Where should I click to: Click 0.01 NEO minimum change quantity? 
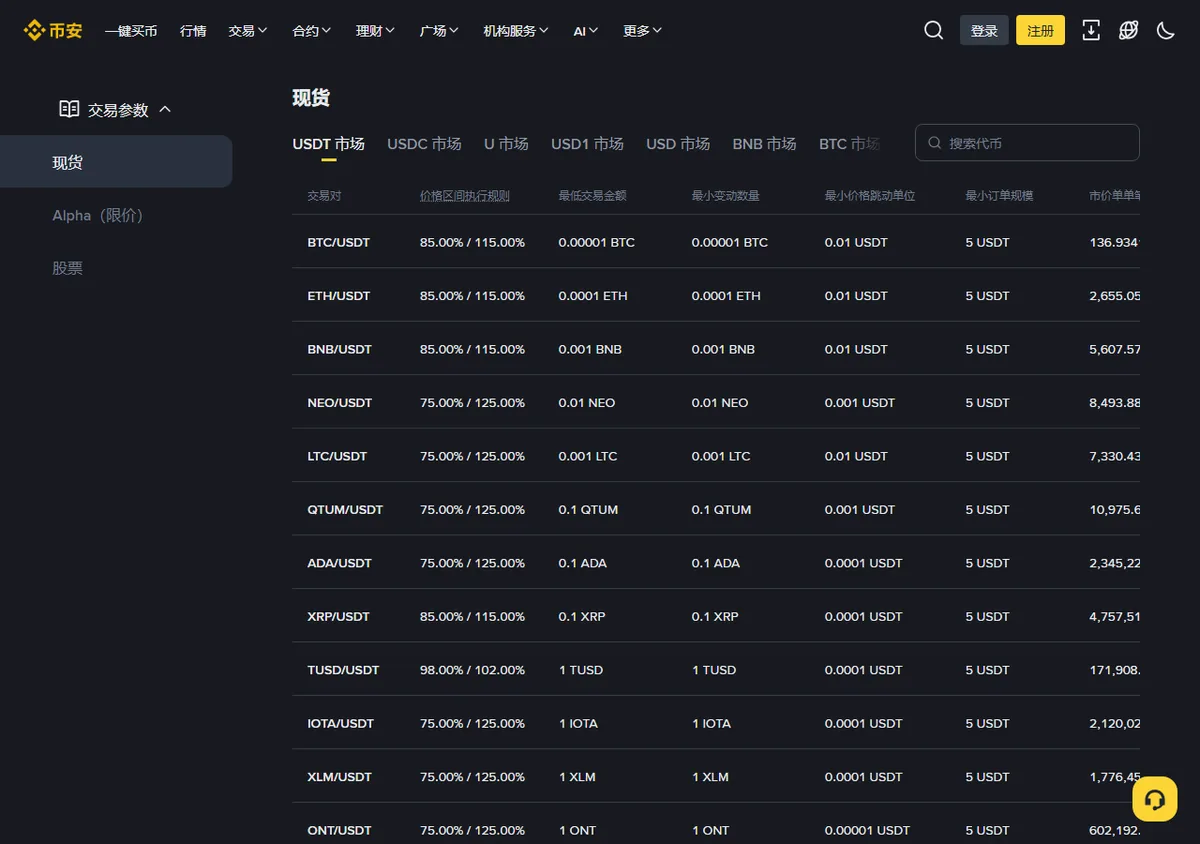coord(720,403)
